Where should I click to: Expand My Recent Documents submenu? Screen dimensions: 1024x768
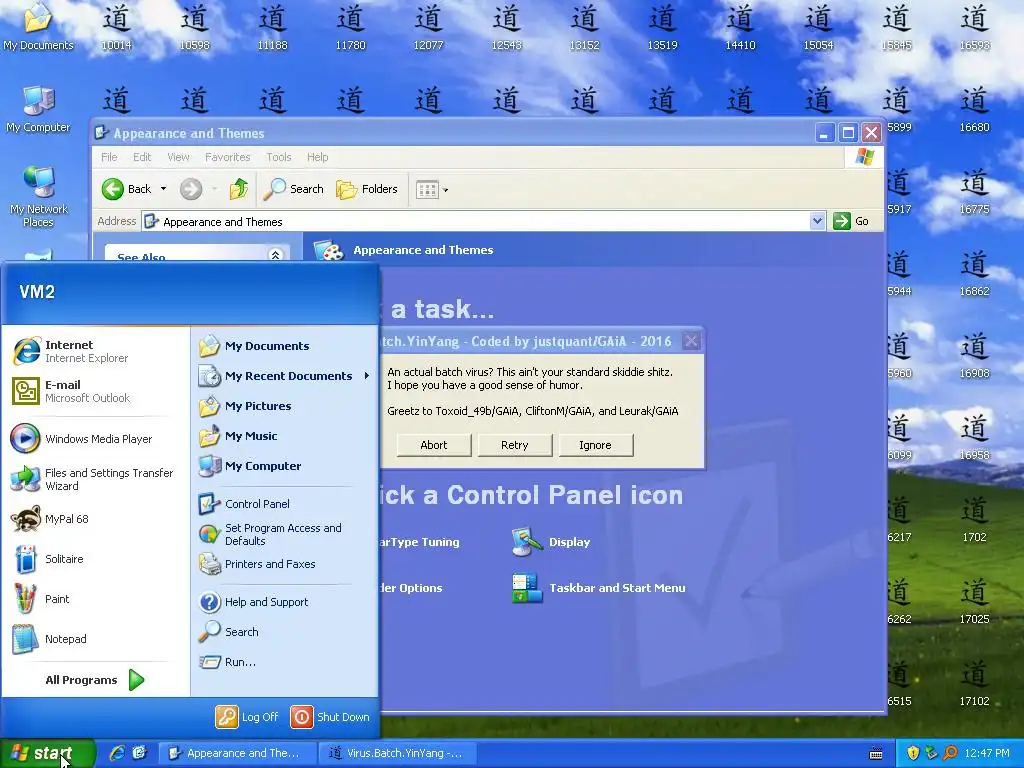[x=284, y=376]
